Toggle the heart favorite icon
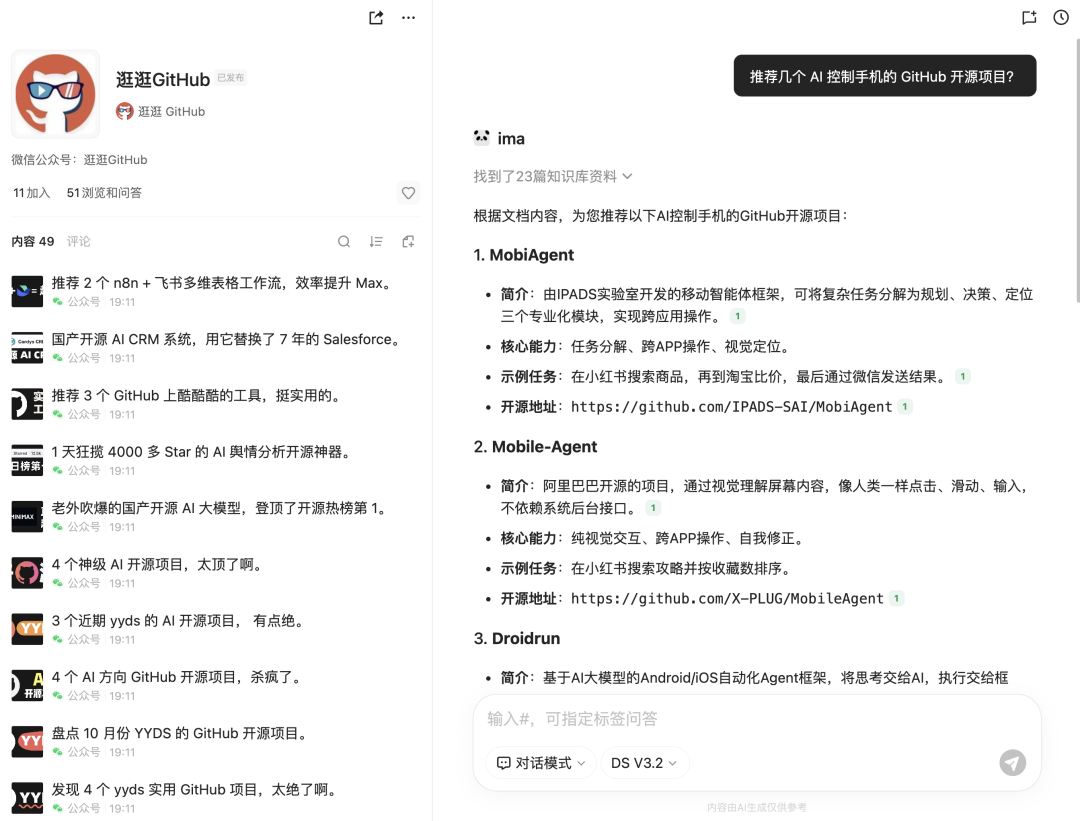The image size is (1080, 821). (407, 193)
